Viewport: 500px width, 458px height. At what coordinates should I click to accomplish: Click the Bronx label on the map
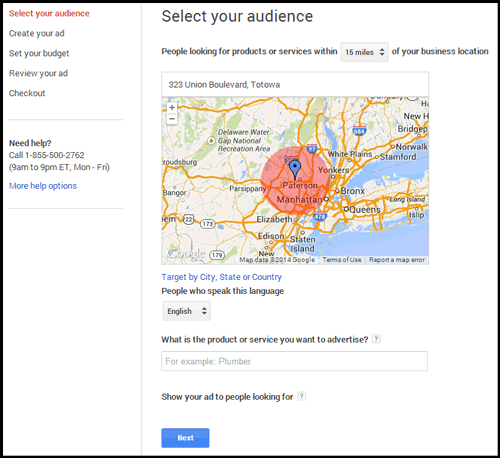[x=352, y=191]
